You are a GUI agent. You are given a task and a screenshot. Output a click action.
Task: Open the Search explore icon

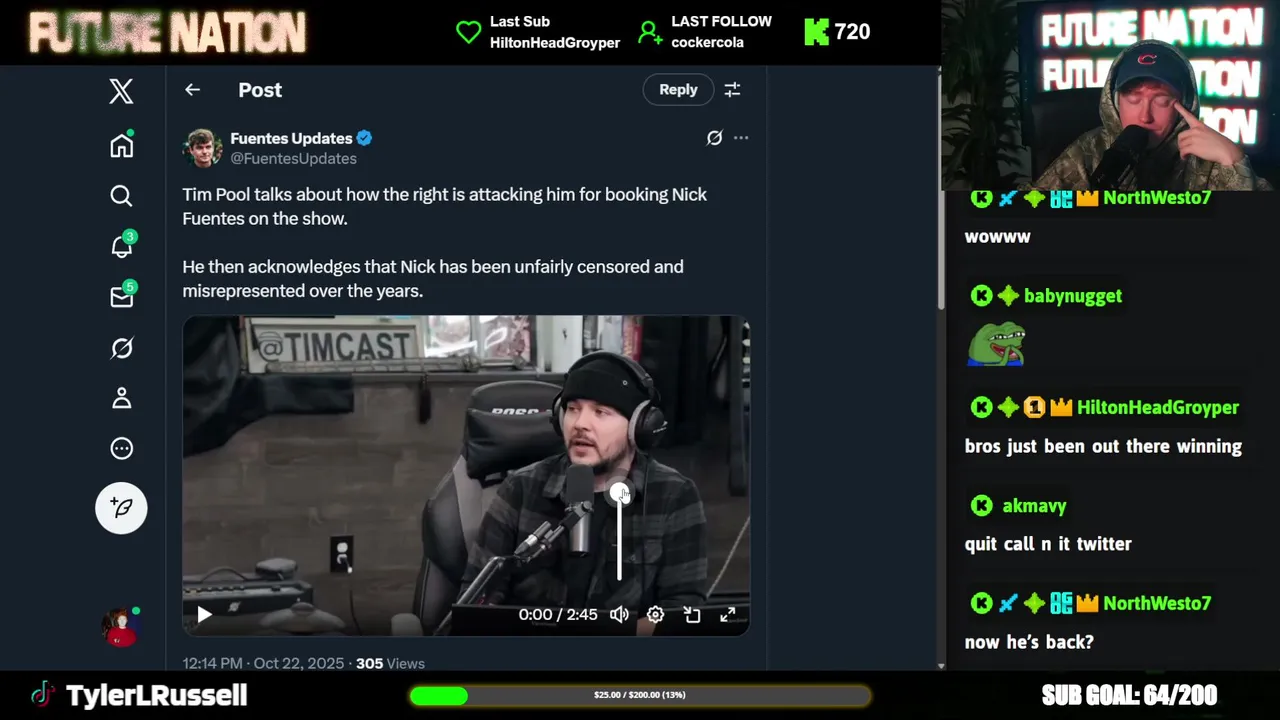tap(121, 196)
